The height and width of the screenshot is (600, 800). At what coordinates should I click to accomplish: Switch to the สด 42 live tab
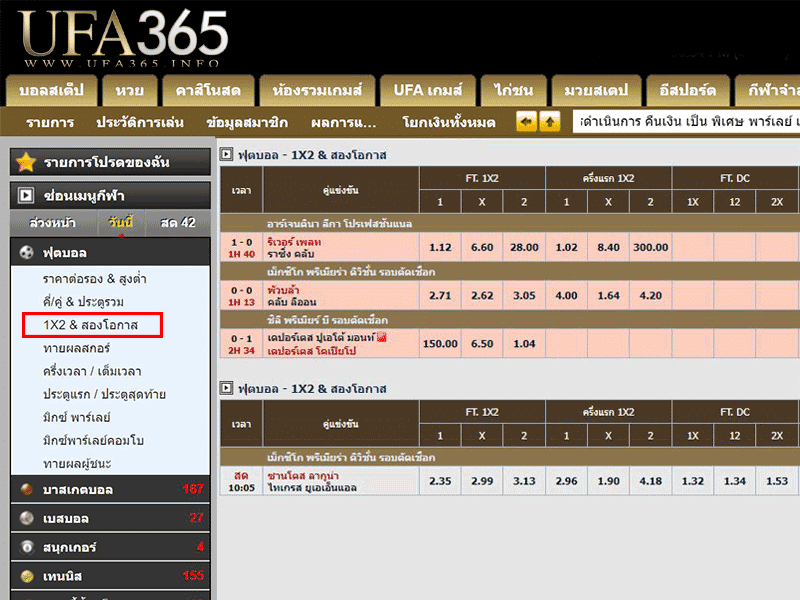178,223
